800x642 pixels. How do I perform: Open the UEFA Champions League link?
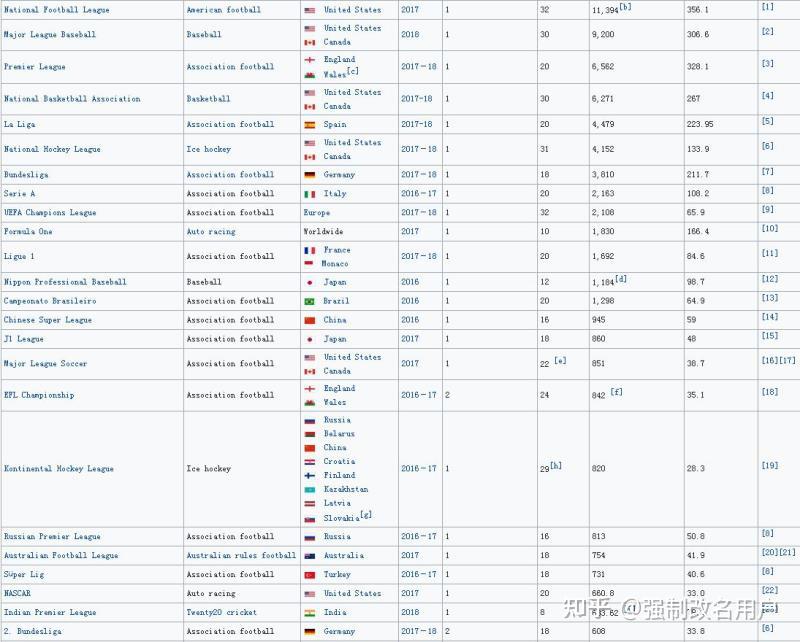pos(50,213)
